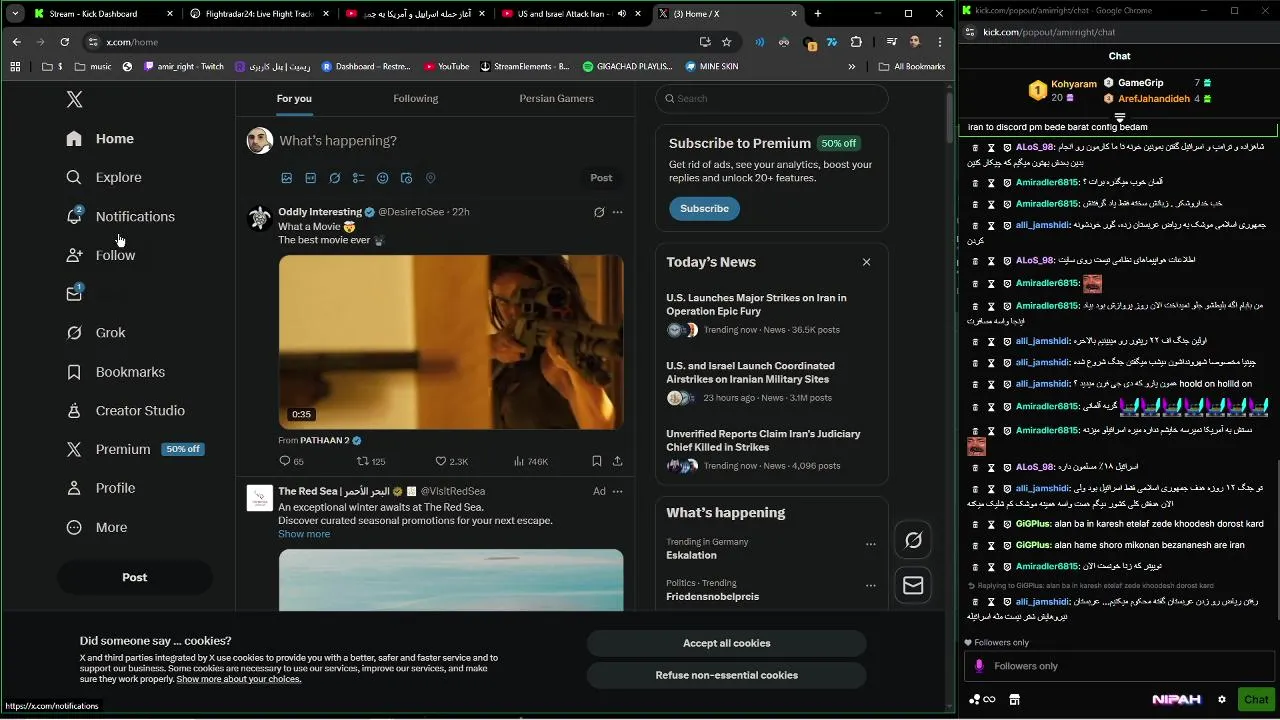Open more options for Eskalation trend
Viewport: 1280px width, 720px height.
(x=871, y=545)
